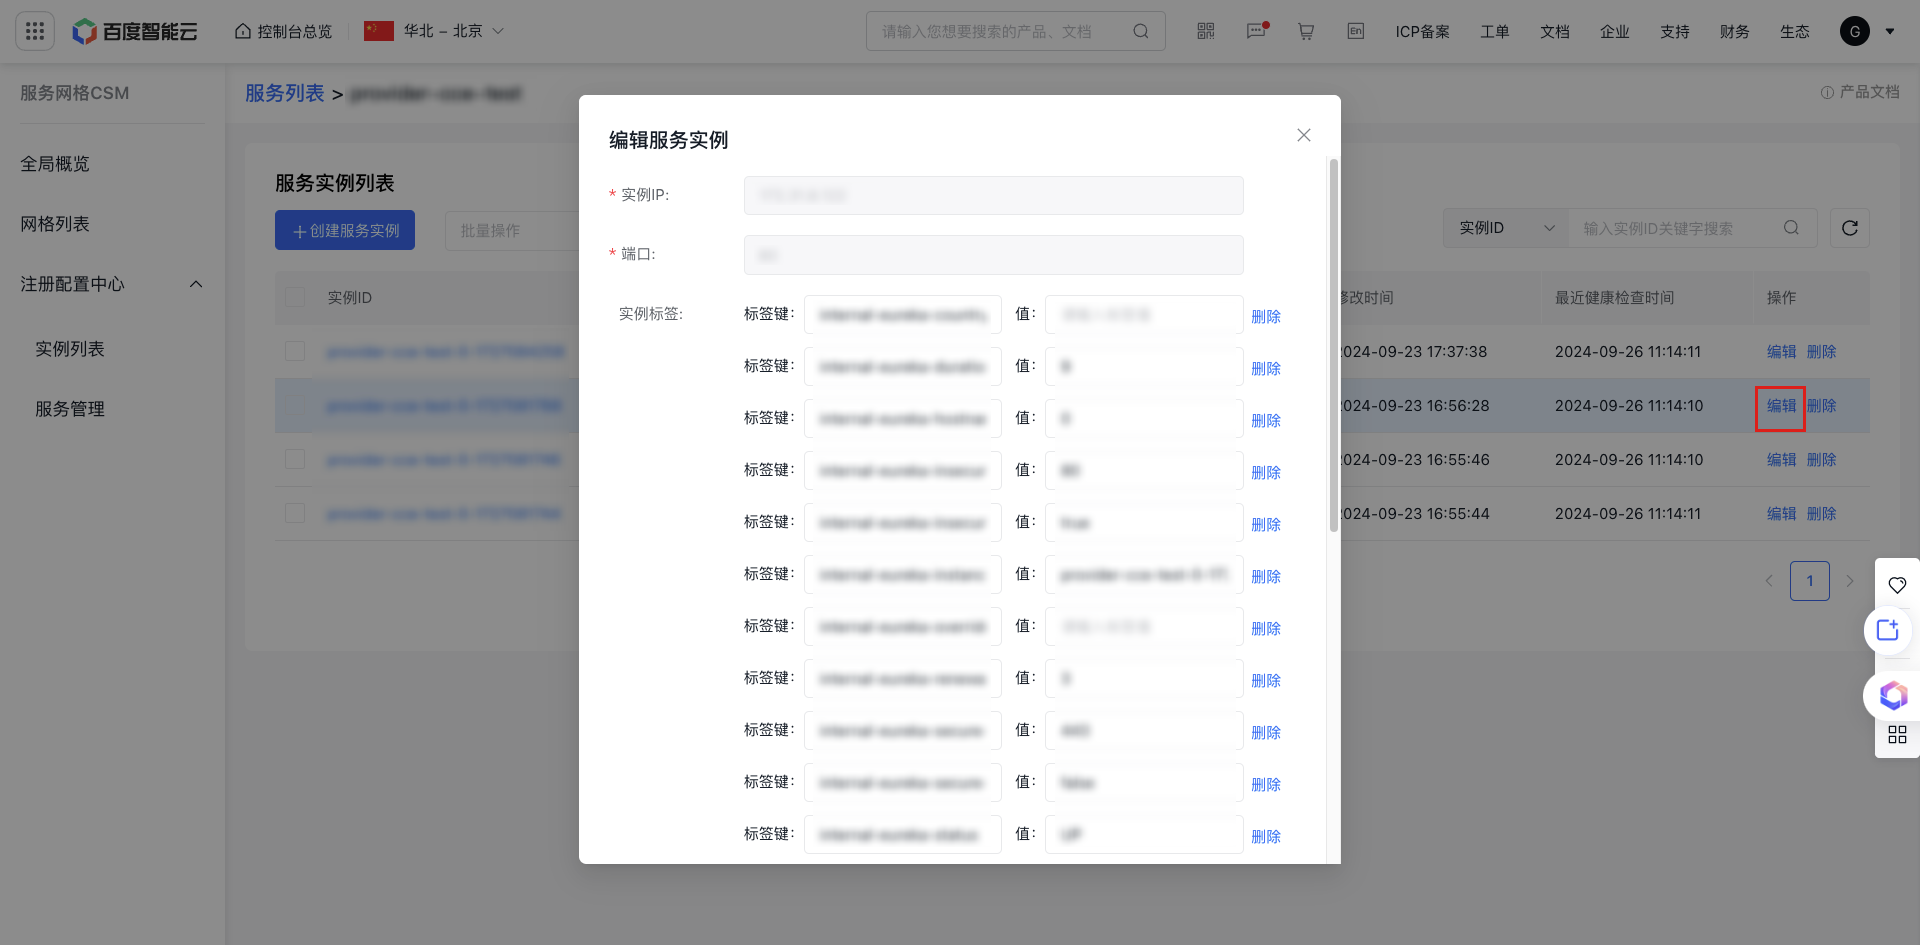1920x945 pixels.
Task: Click the 实例IP input field
Action: point(994,195)
